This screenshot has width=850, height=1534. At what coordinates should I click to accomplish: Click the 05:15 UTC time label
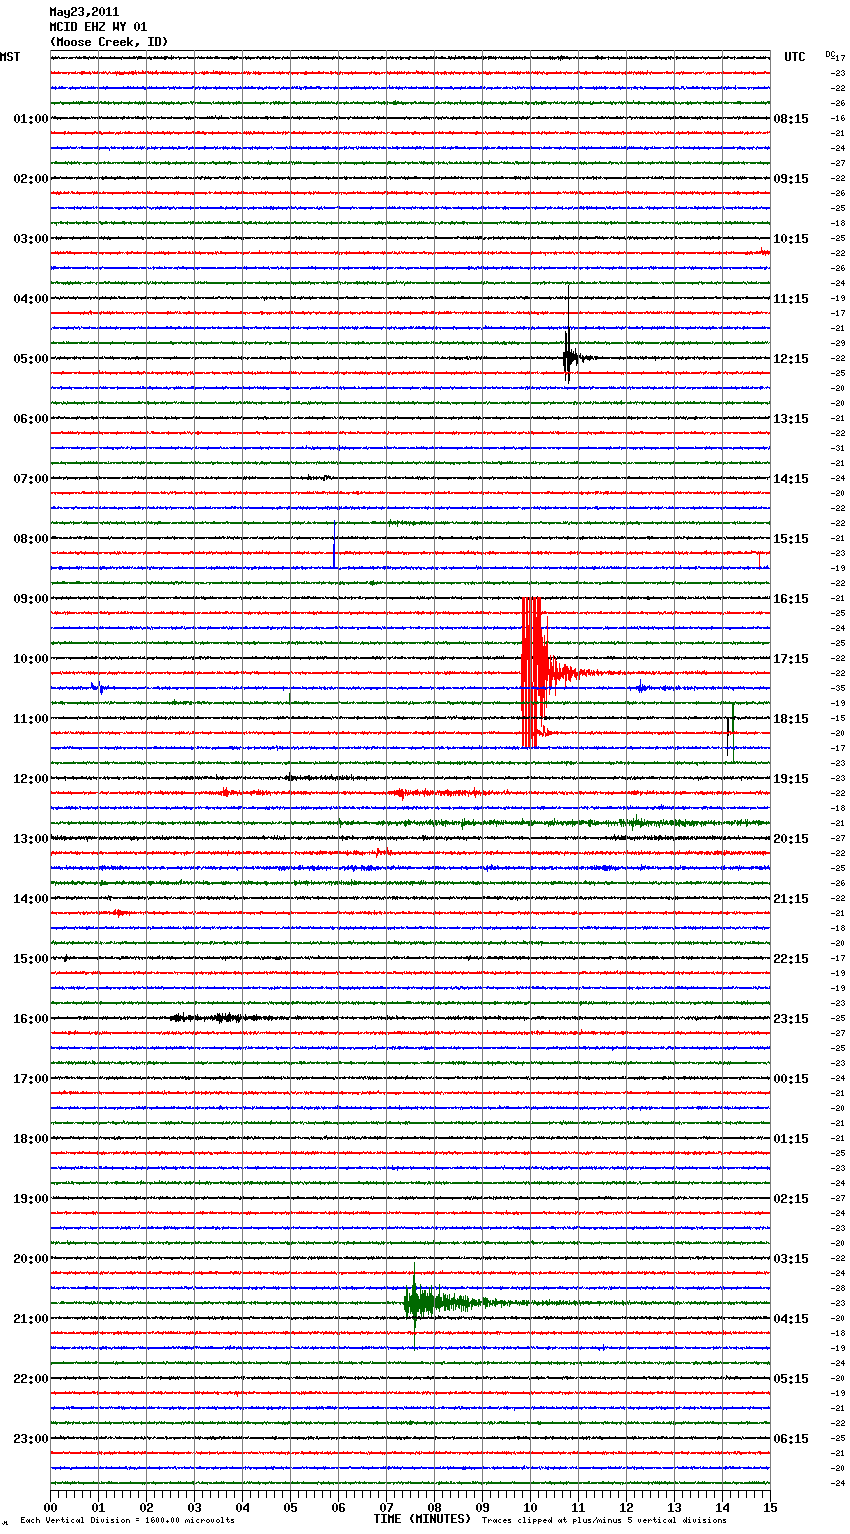[791, 1379]
